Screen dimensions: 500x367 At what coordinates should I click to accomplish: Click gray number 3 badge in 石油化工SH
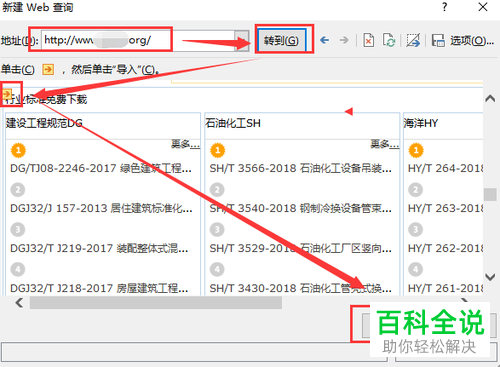(217, 230)
